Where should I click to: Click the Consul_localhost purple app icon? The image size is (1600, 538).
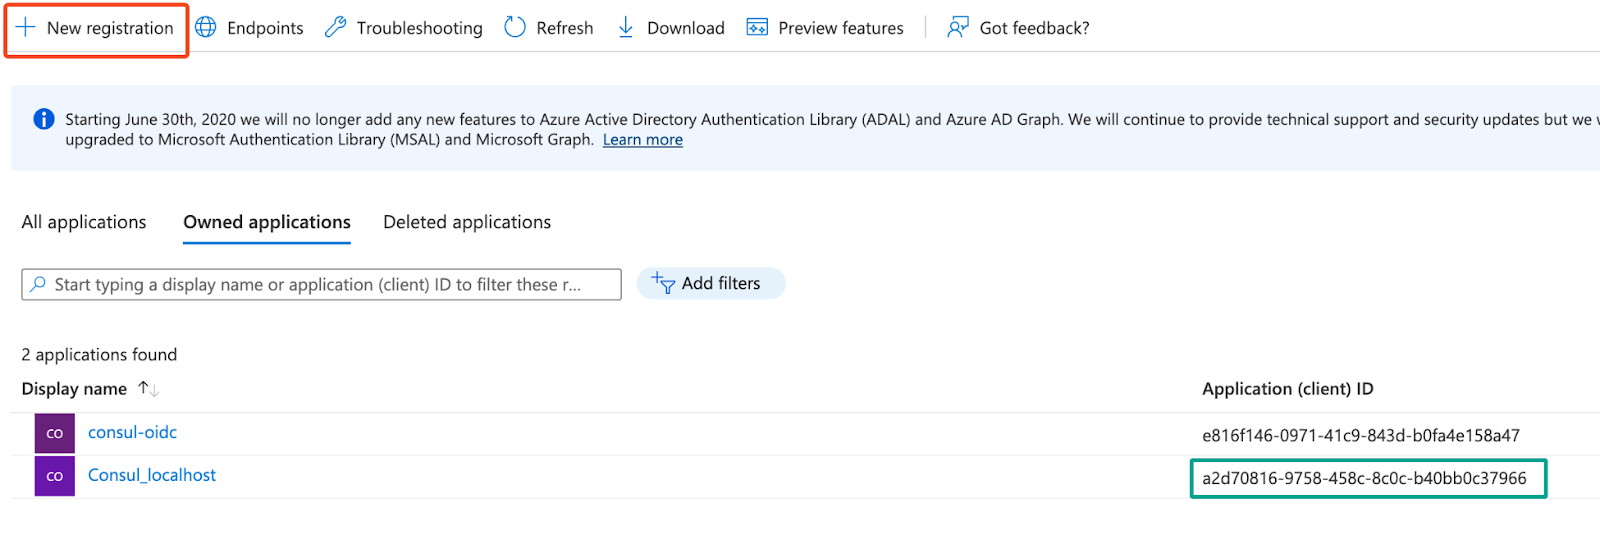tap(55, 477)
